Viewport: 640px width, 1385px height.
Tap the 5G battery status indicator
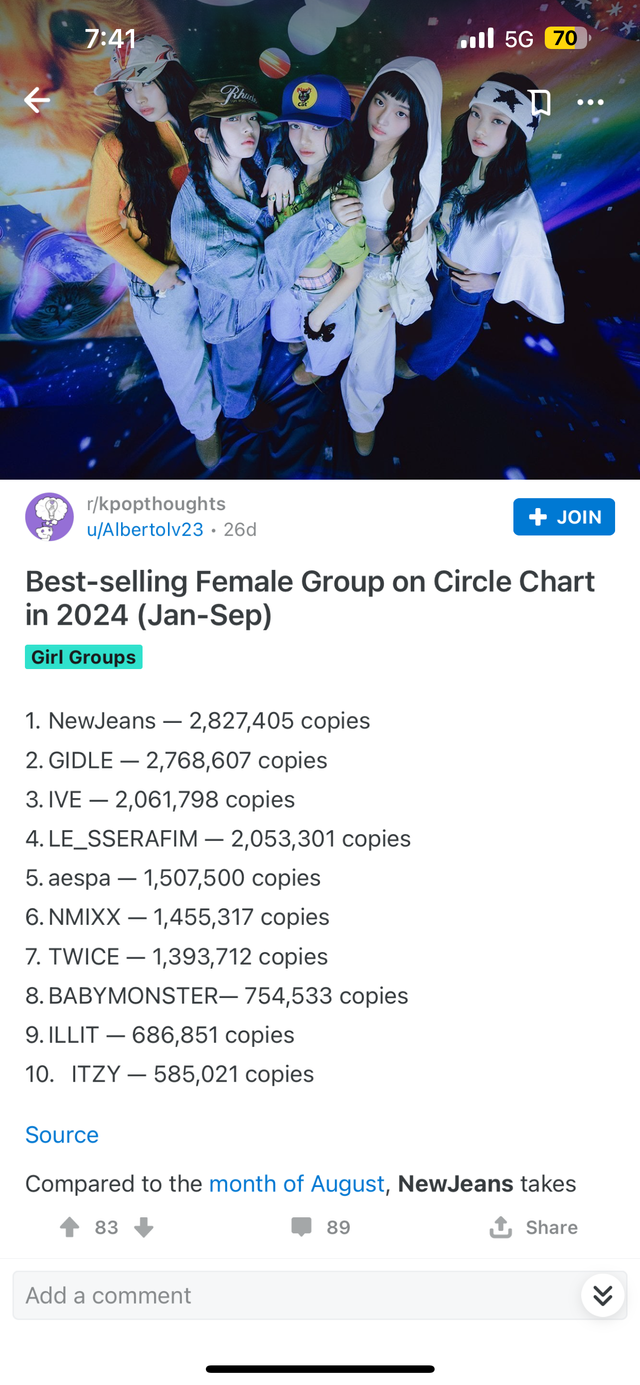[565, 39]
